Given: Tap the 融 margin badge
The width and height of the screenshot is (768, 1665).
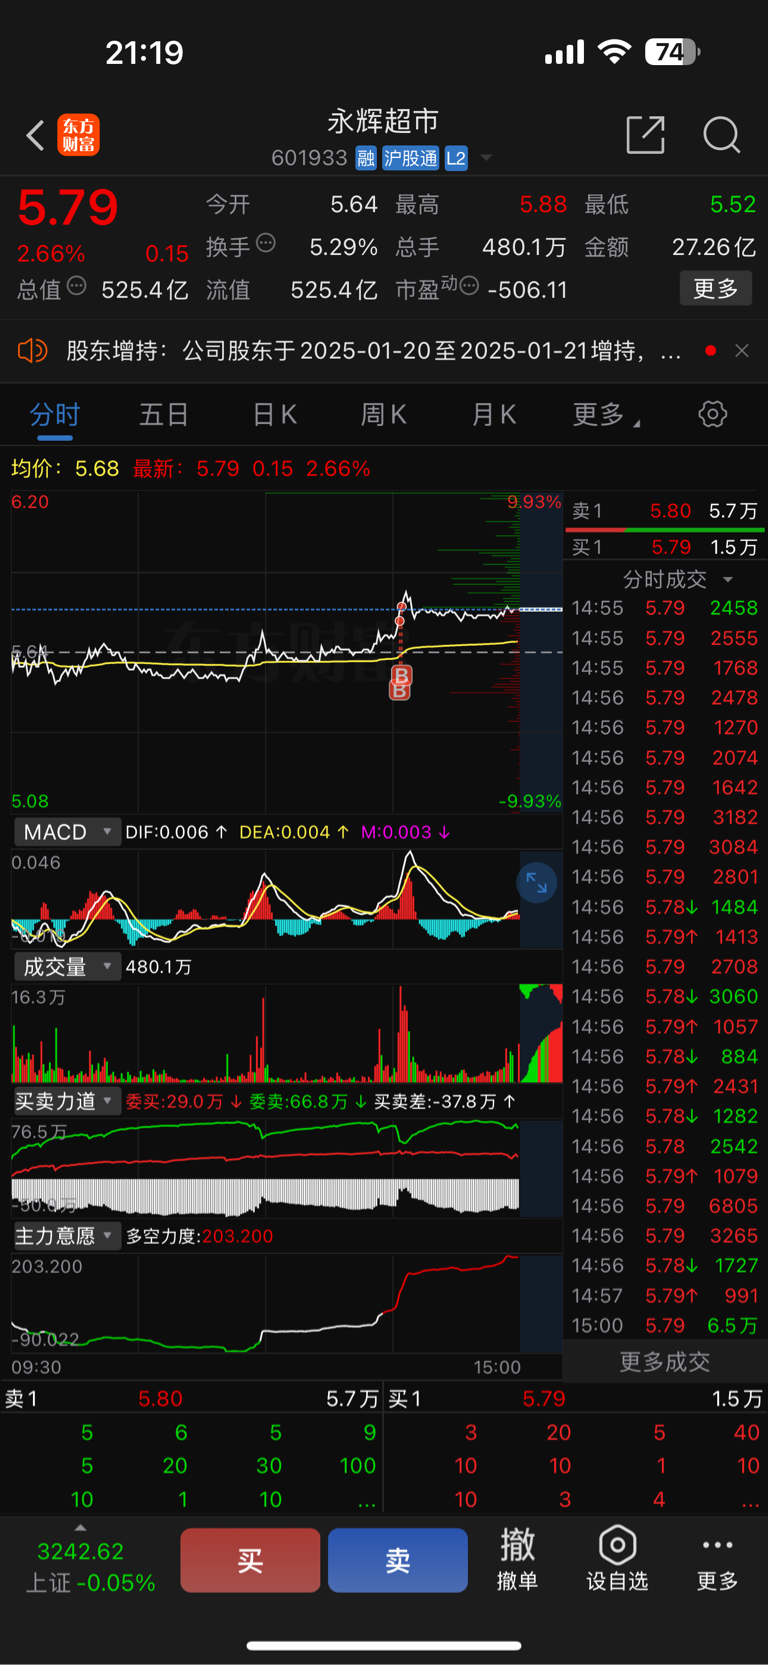Looking at the screenshot, I should pos(365,158).
